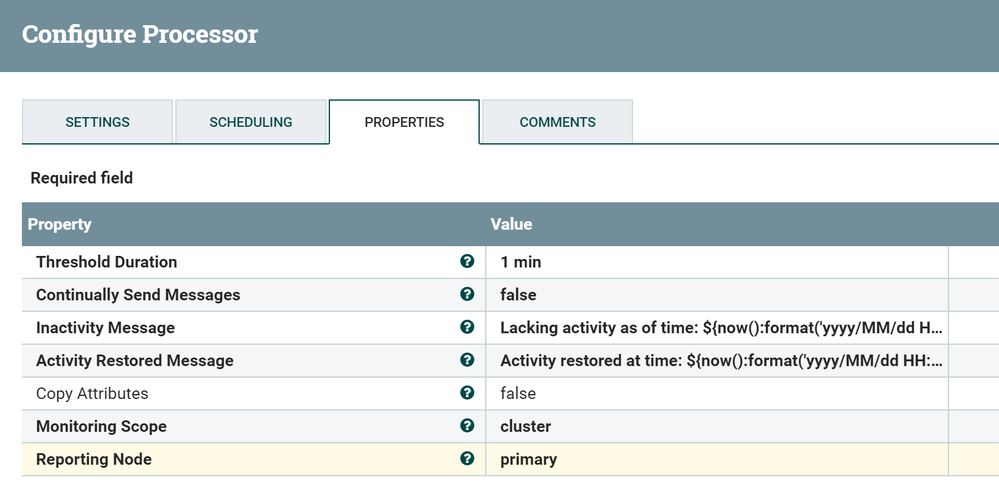999x496 pixels.
Task: Click help icon for Monitoring Scope
Action: click(467, 426)
